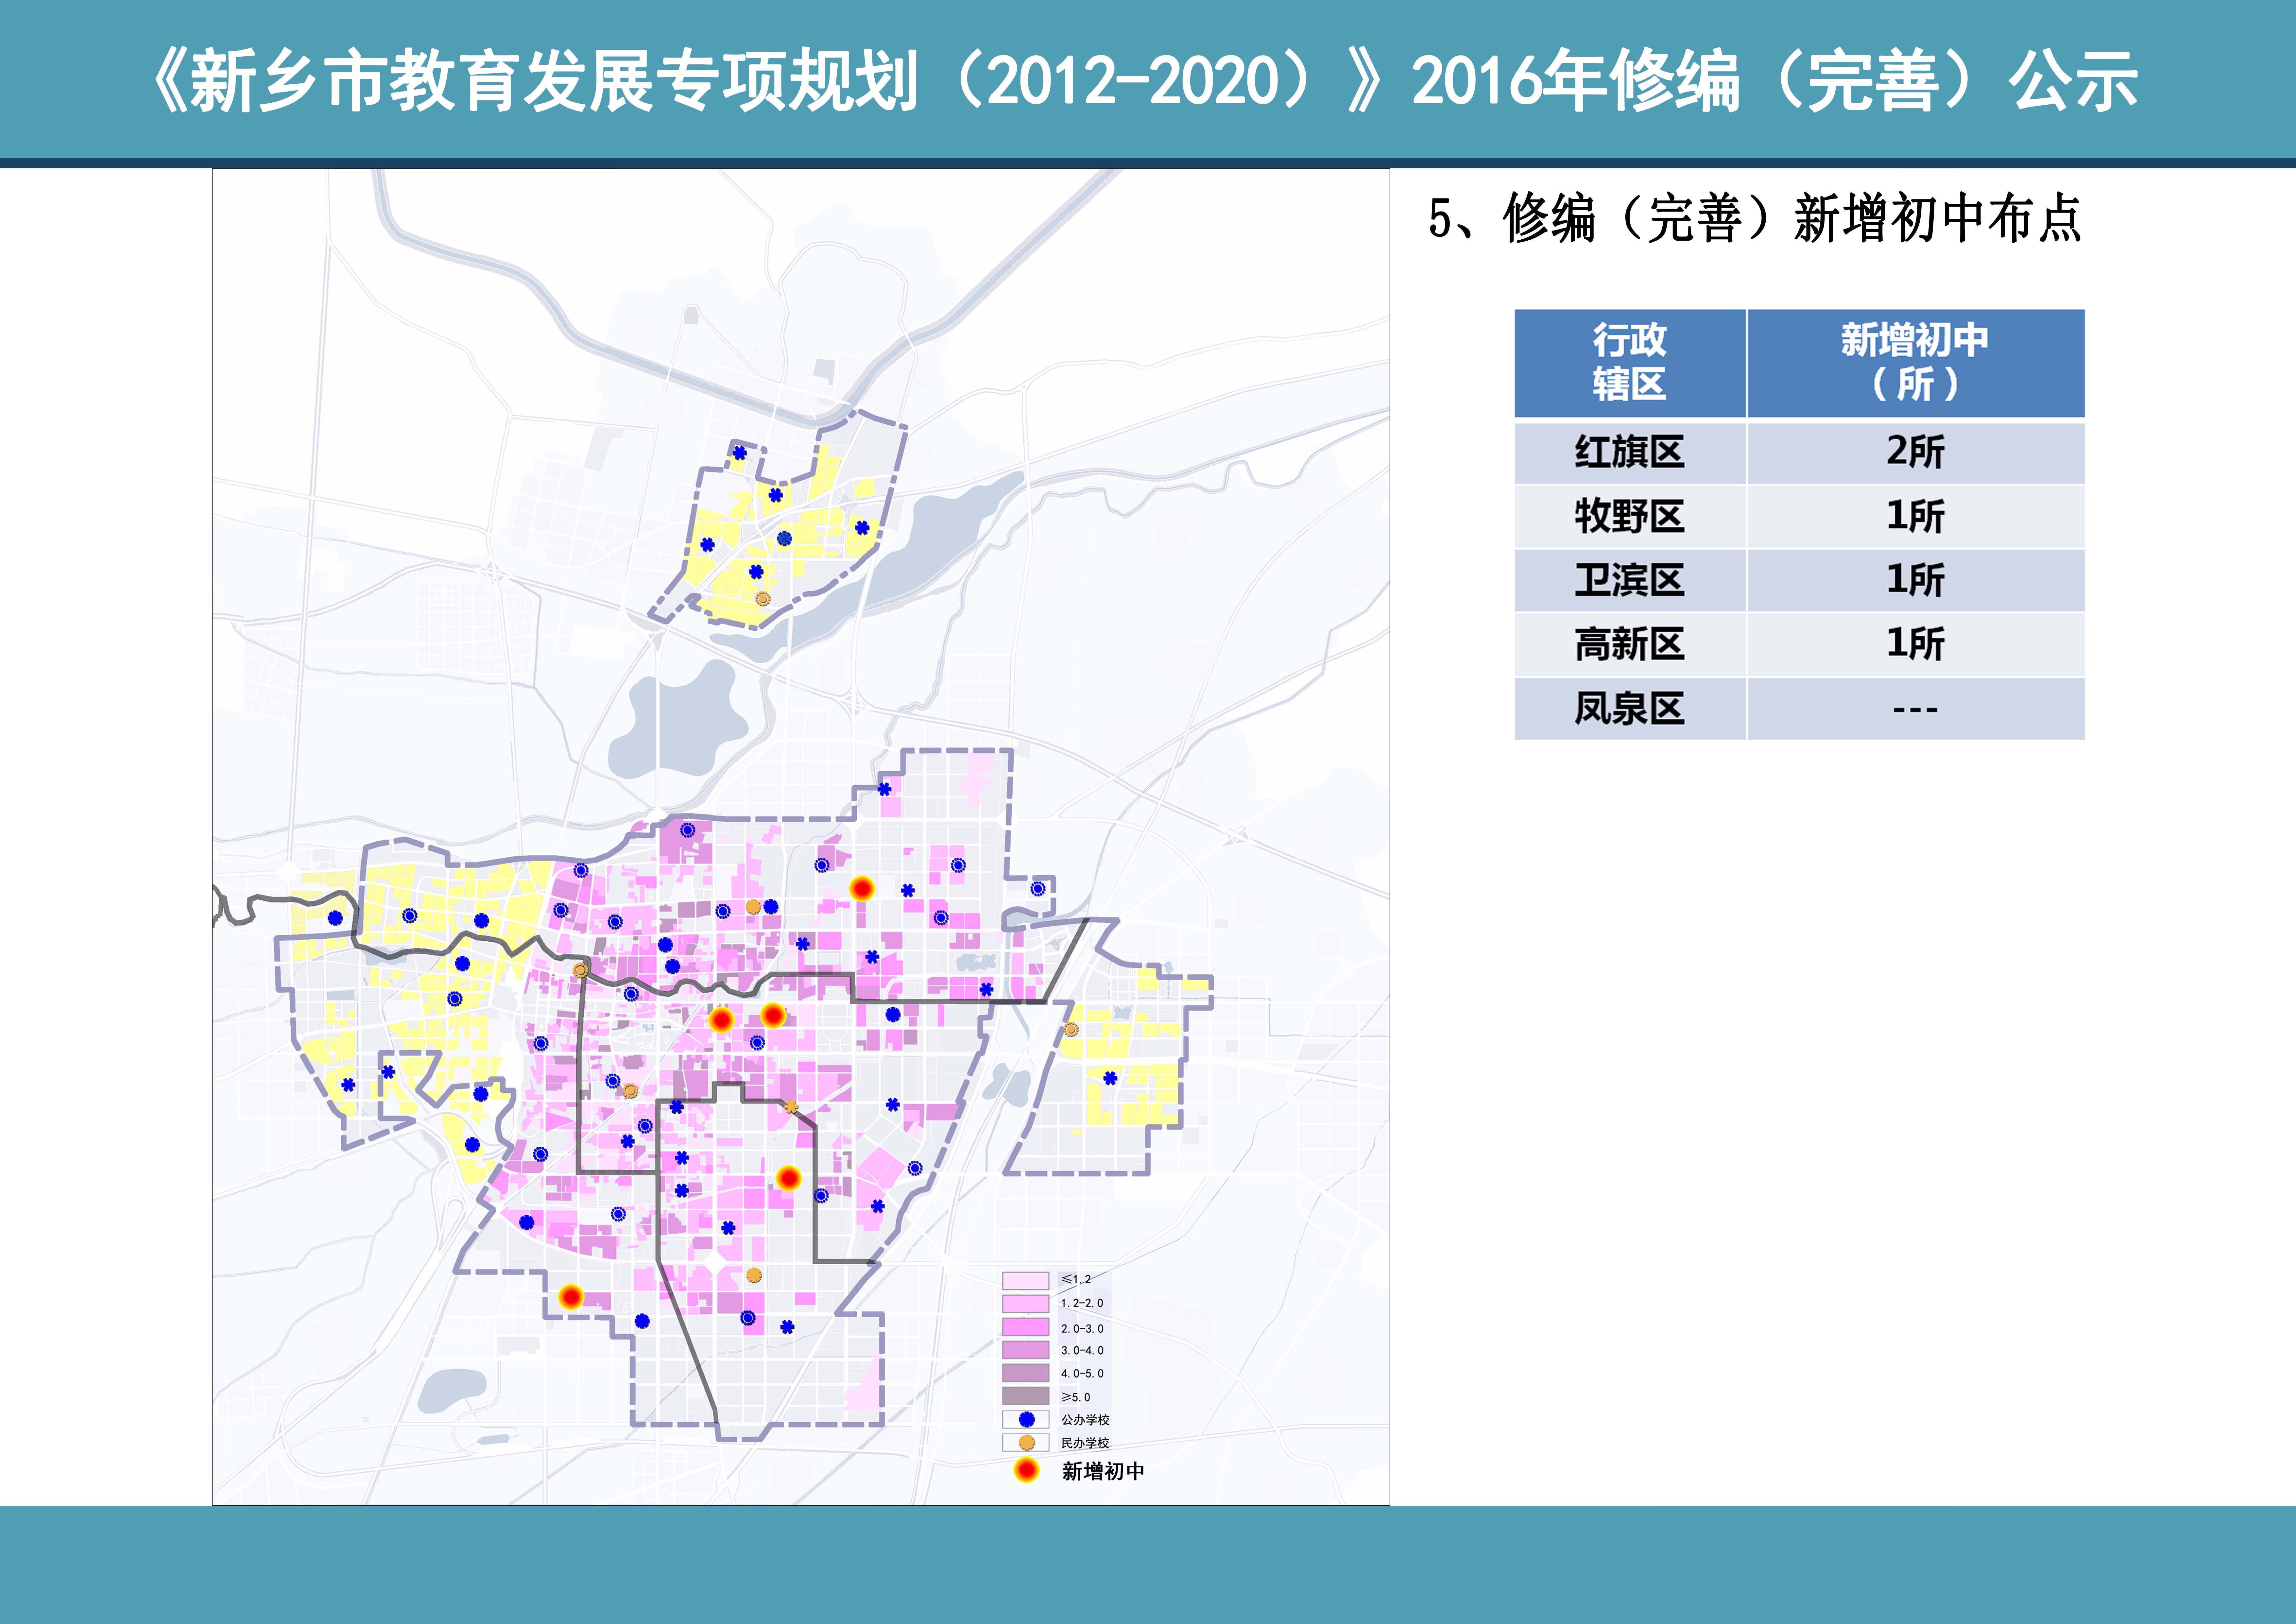The width and height of the screenshot is (2296, 1624).
Task: Select the 卫滨区 table cell
Action: click(1630, 581)
